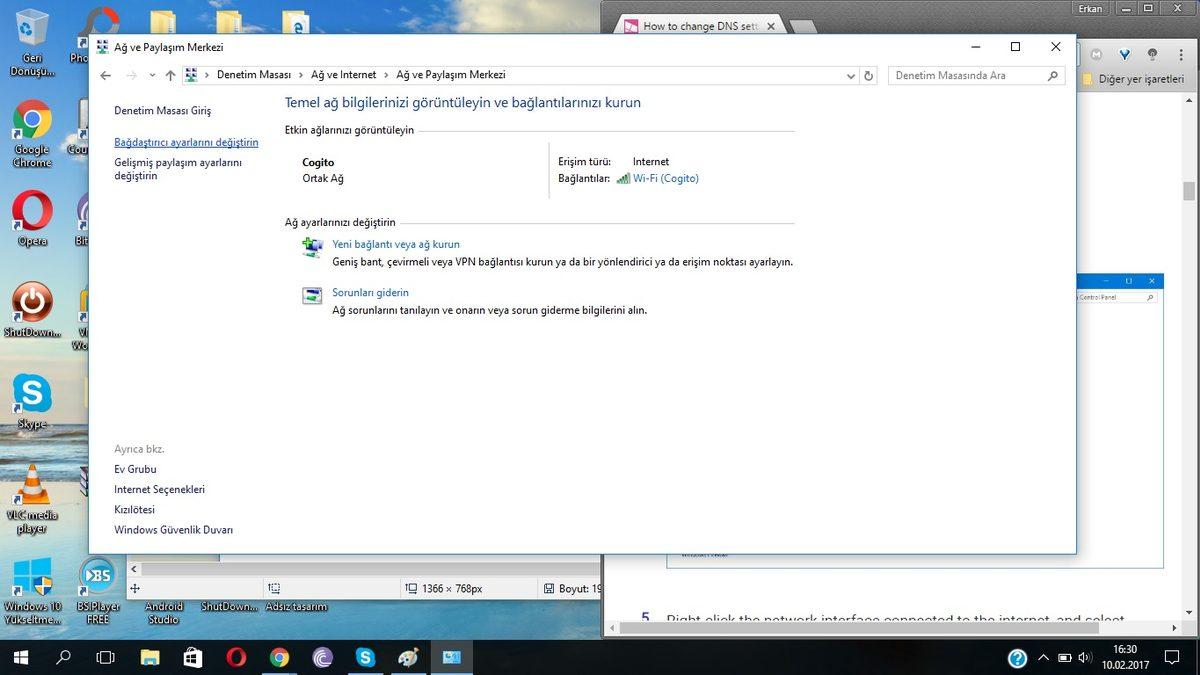This screenshot has height=675, width=1200.
Task: Open the address bar history dropdown
Action: [x=850, y=75]
